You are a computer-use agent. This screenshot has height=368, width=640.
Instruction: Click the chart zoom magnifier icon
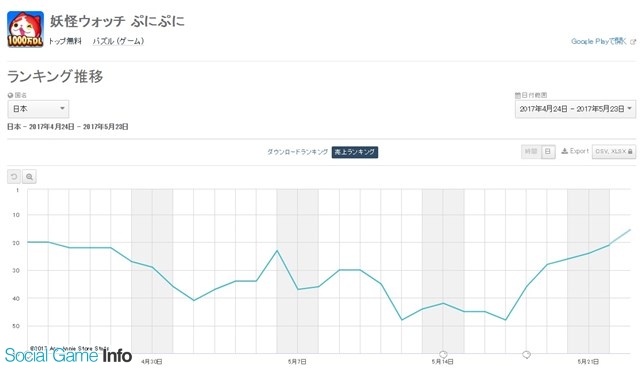coord(29,177)
